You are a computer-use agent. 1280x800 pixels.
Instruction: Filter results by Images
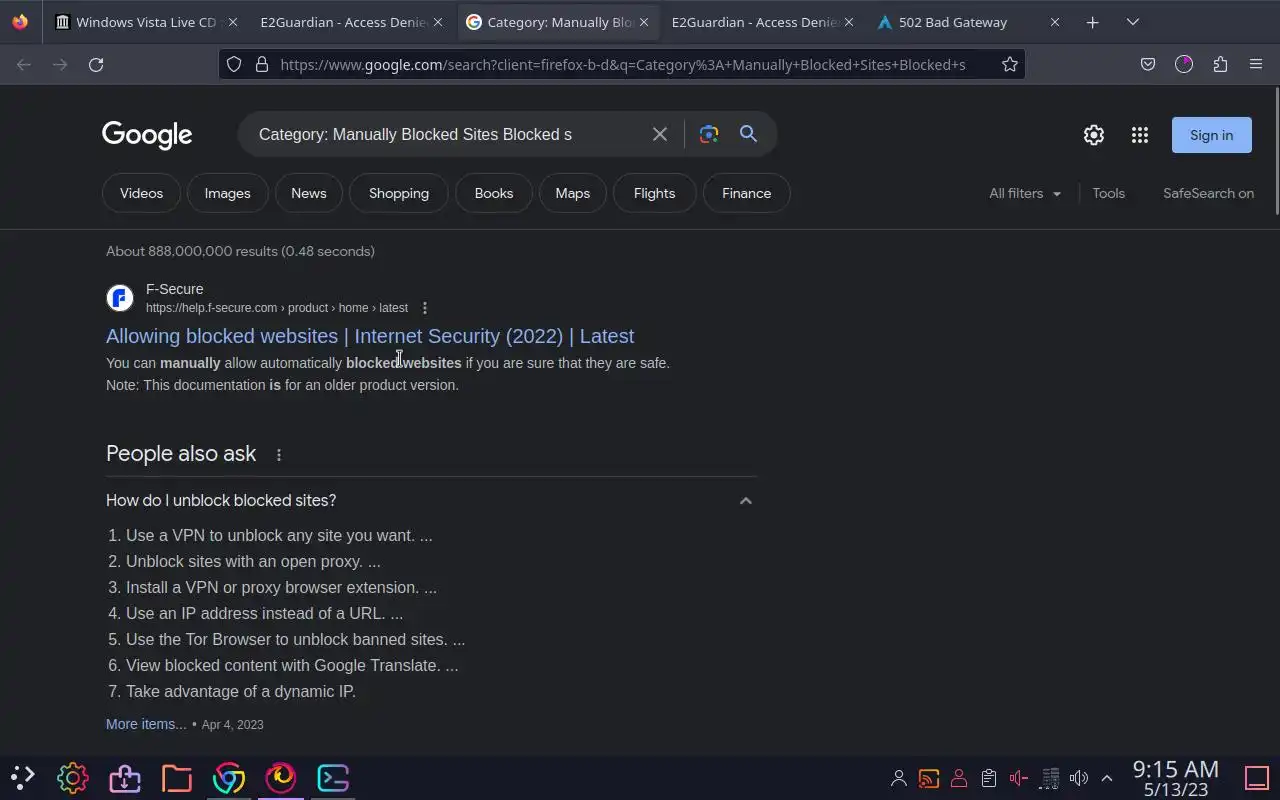pyautogui.click(x=228, y=193)
